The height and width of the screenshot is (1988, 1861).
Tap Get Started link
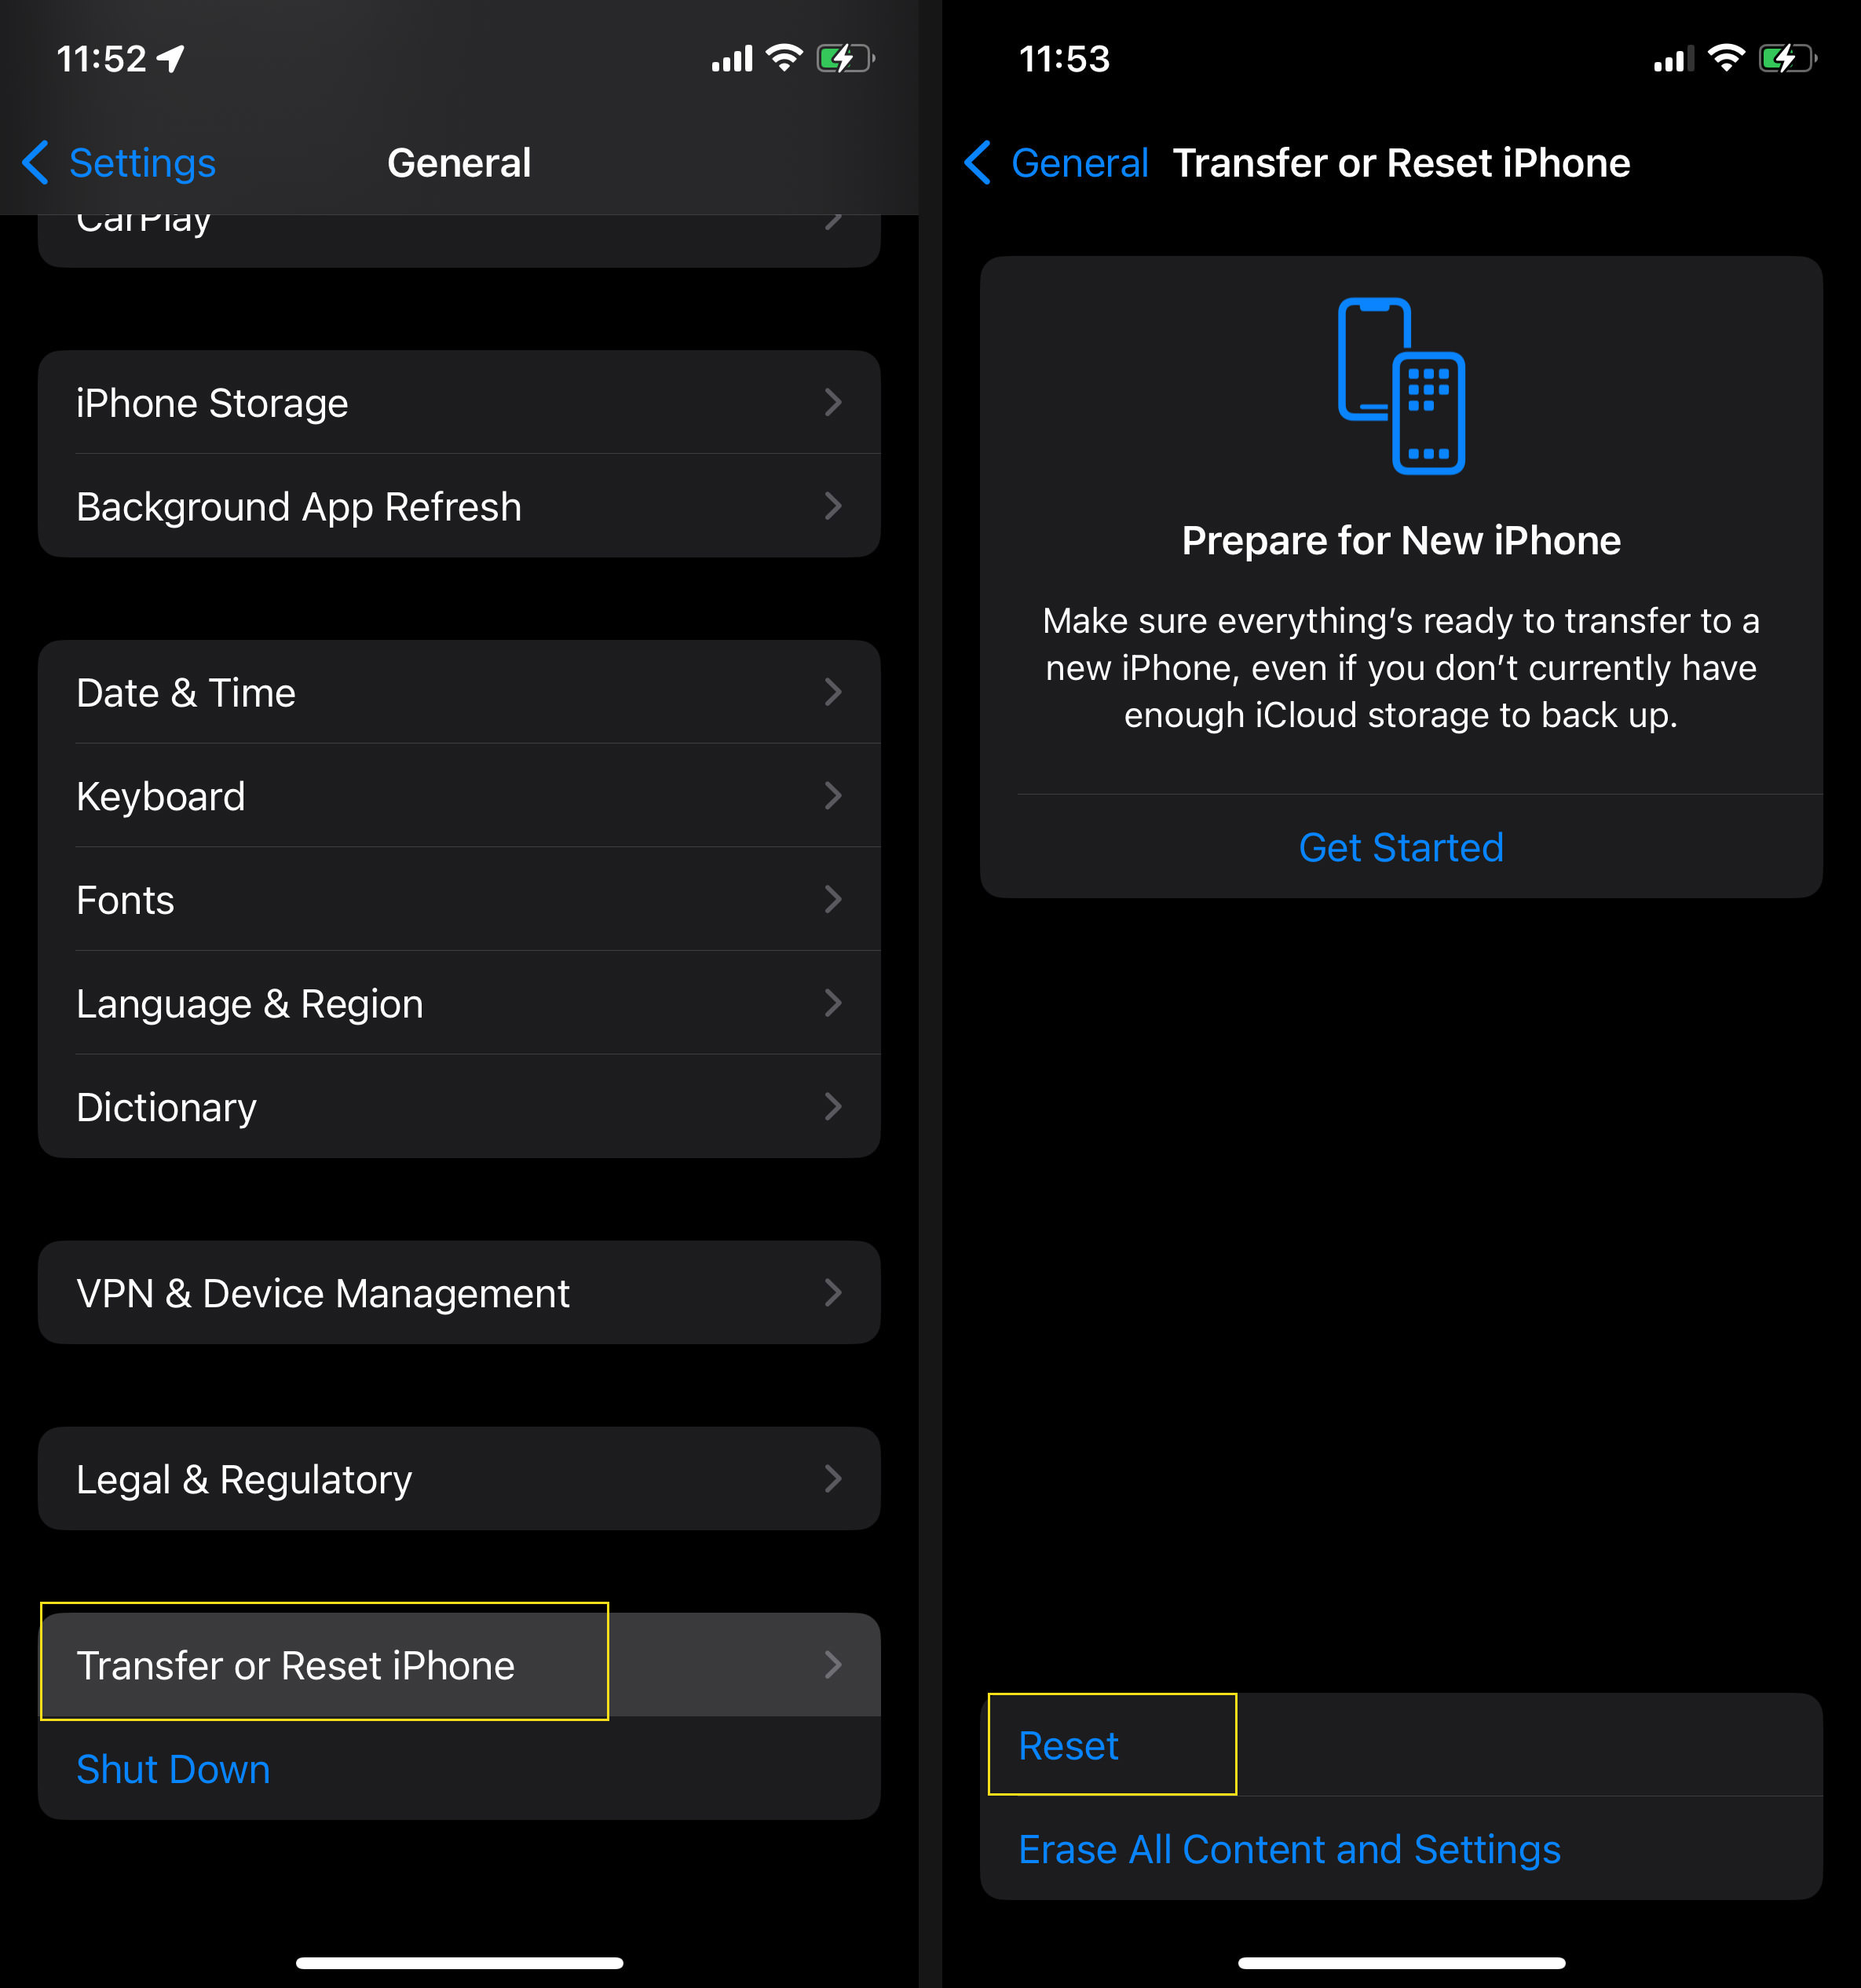(1401, 848)
